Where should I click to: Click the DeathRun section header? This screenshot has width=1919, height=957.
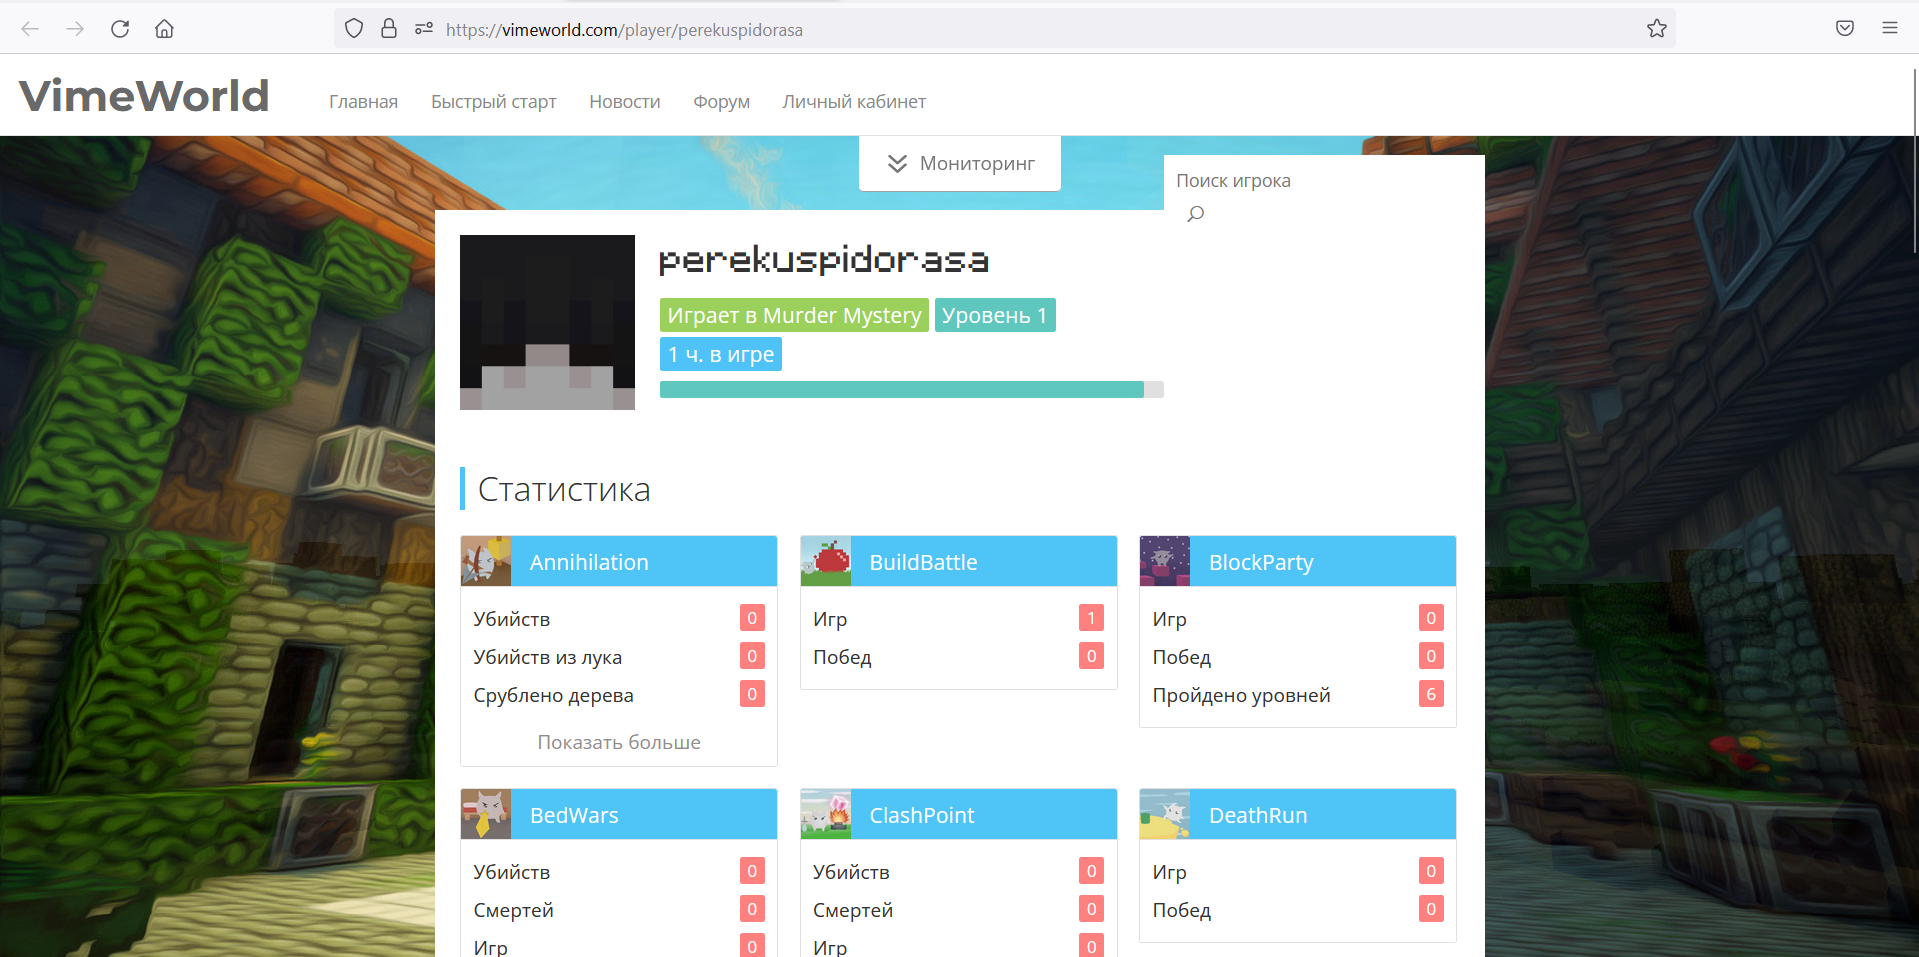(1298, 814)
